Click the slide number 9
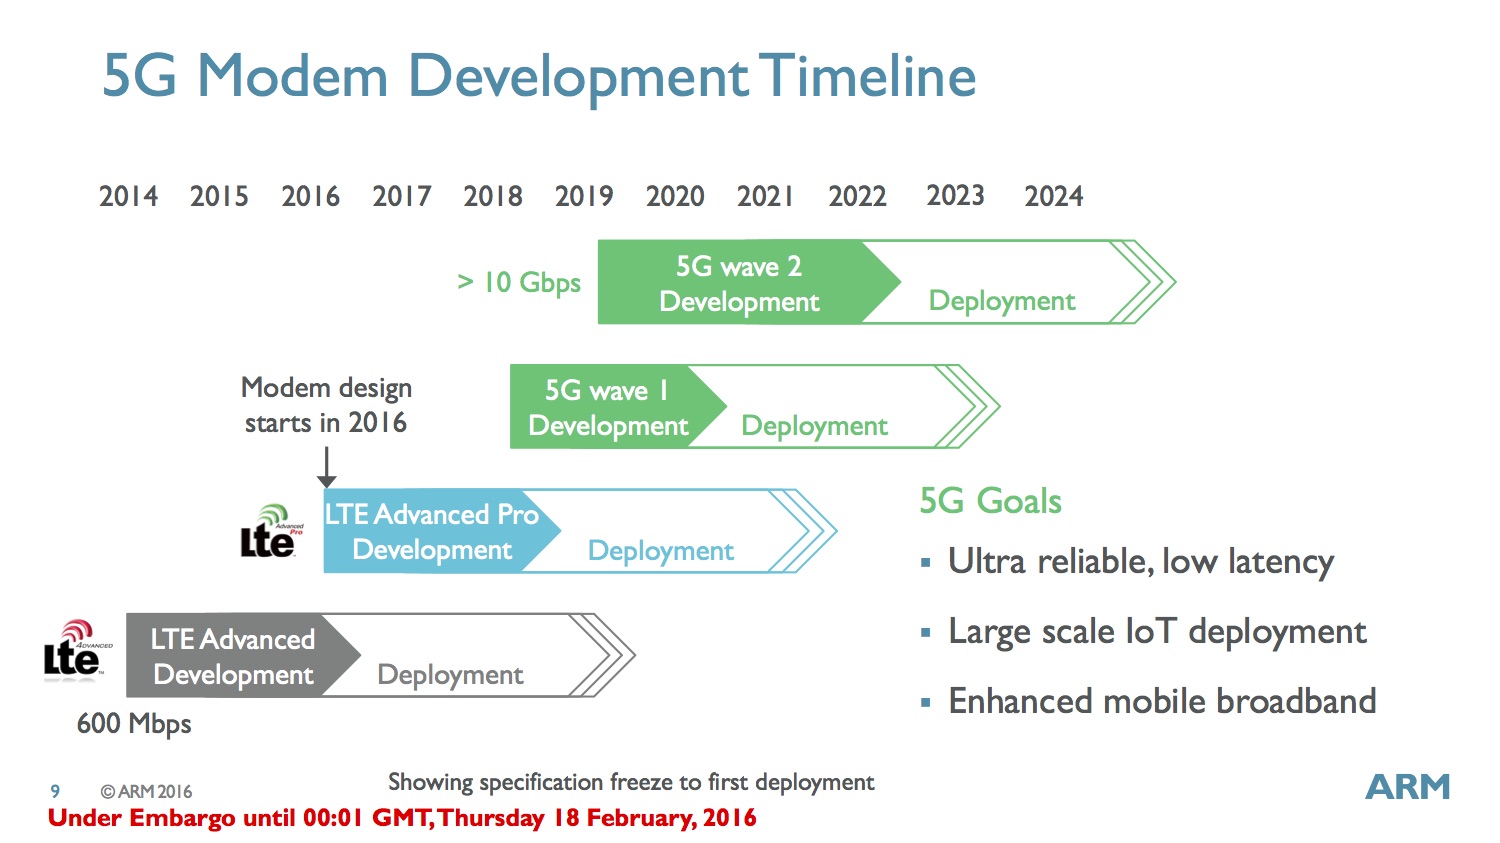1500x843 pixels. click(x=55, y=791)
